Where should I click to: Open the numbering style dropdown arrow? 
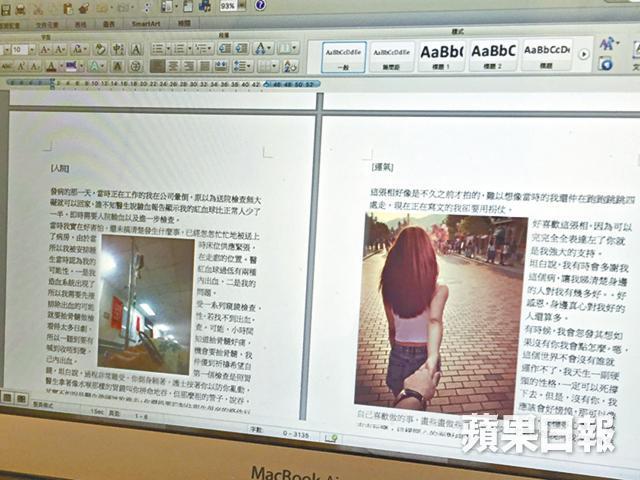pos(189,49)
